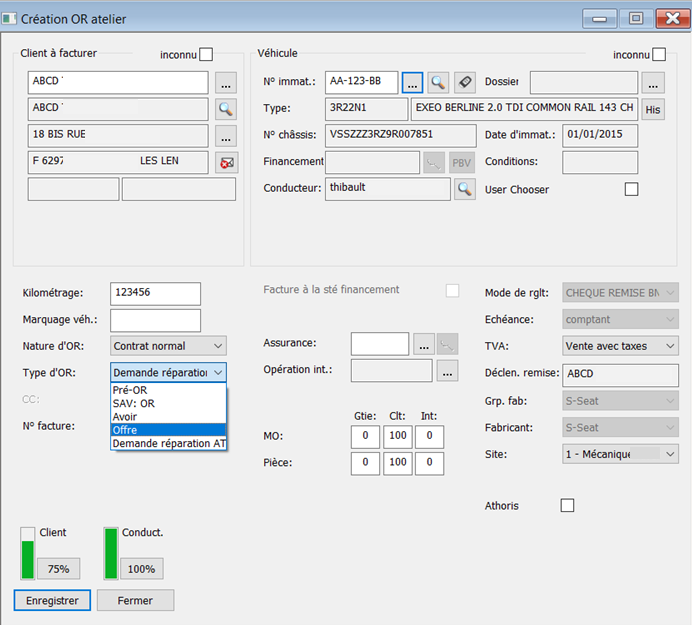
Task: Click the Conducteur field containing thibault
Action: coord(388,189)
